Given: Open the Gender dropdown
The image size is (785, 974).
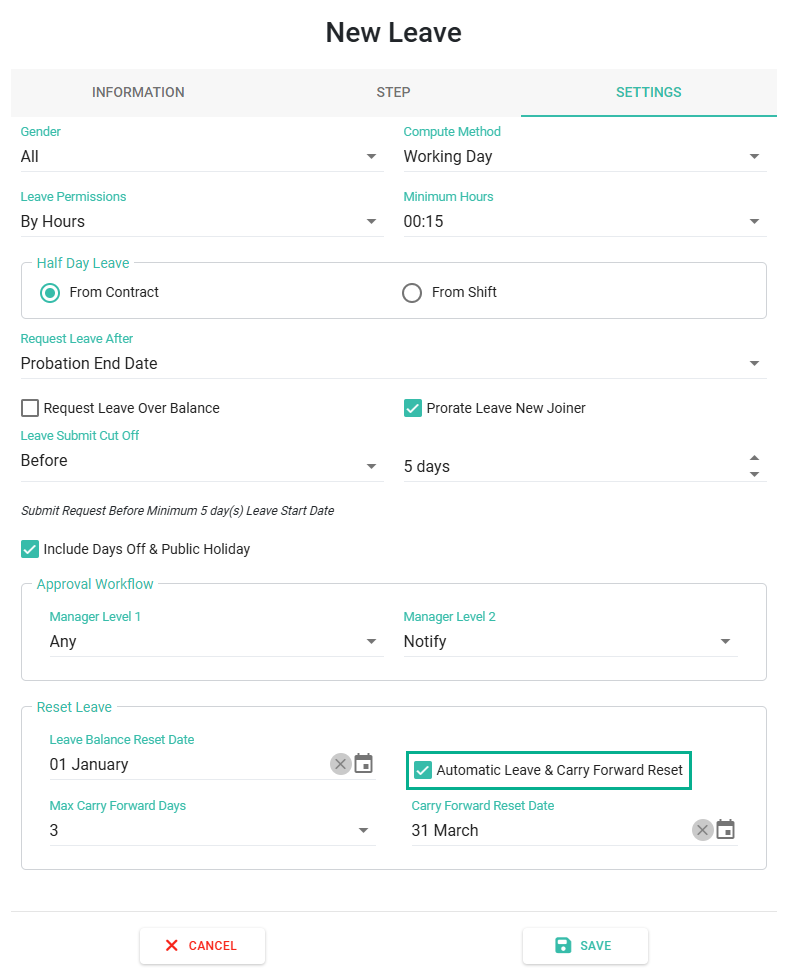Looking at the screenshot, I should click(x=200, y=157).
